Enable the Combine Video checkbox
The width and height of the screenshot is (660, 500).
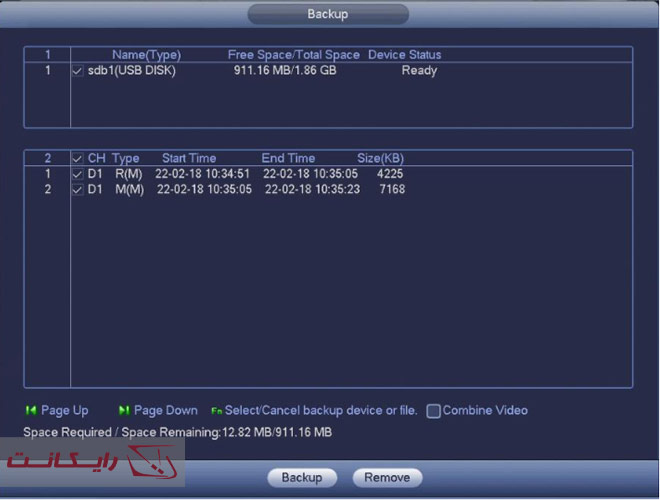(x=433, y=410)
